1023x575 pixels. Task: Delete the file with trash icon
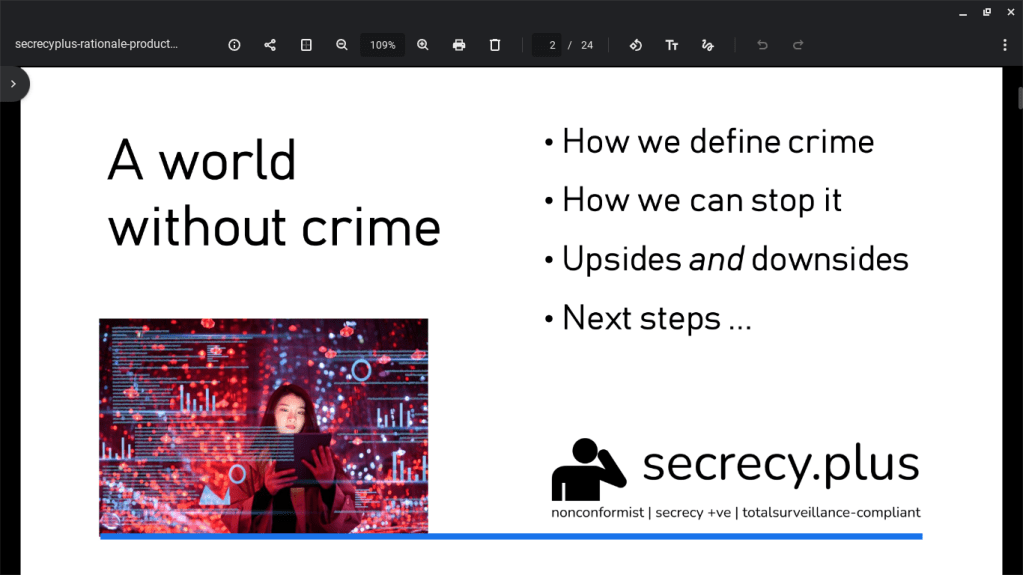495,45
